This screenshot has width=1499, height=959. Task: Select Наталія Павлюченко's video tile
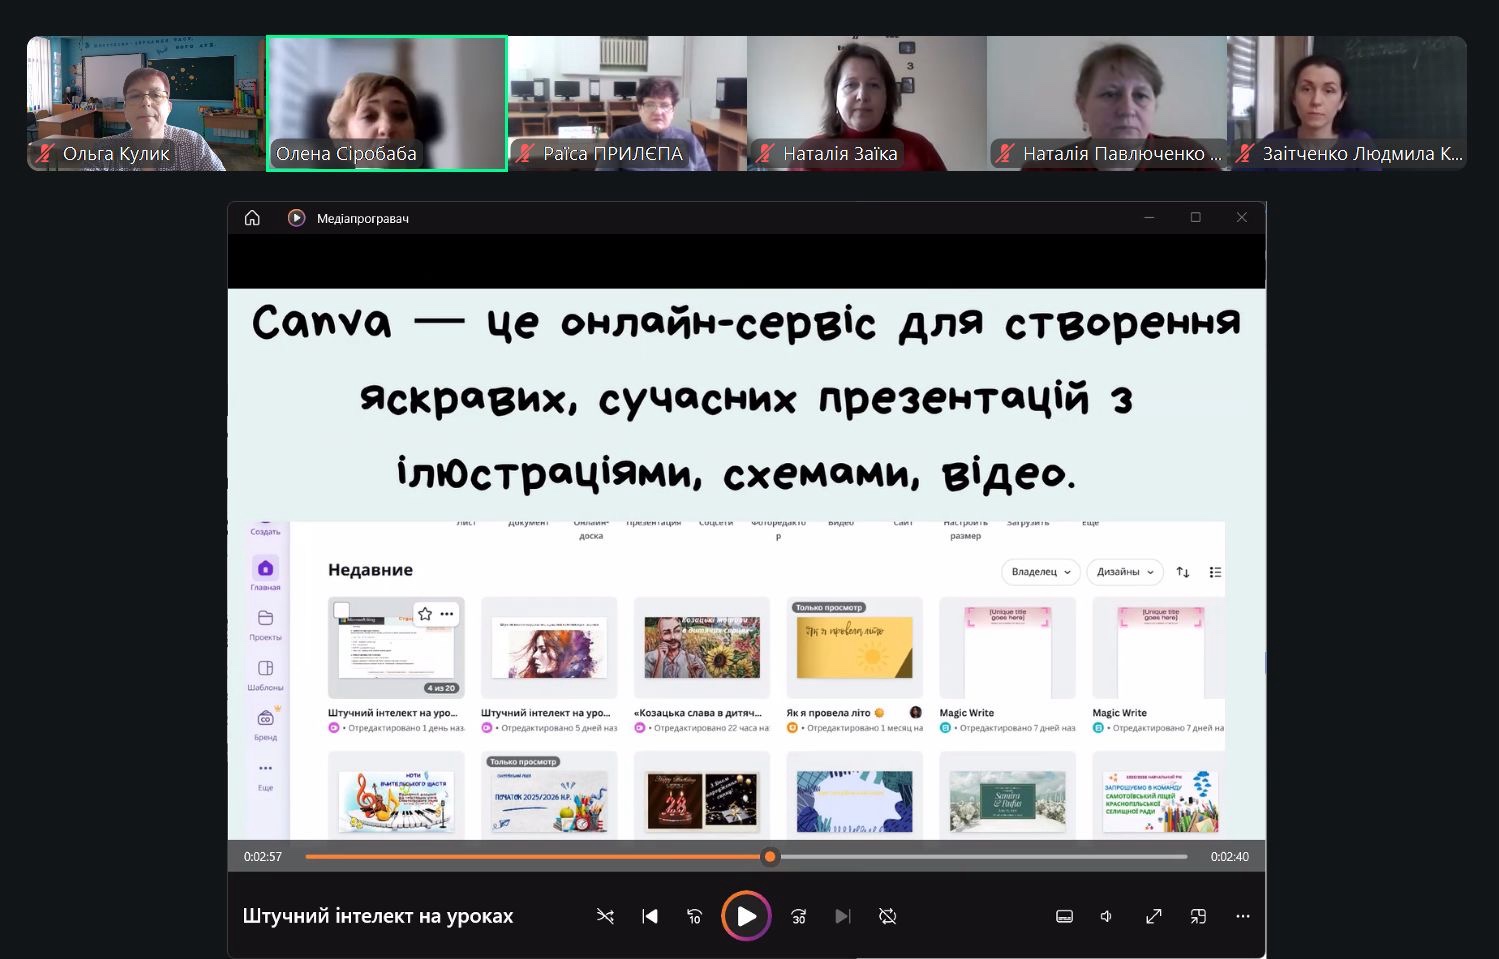coord(1107,104)
